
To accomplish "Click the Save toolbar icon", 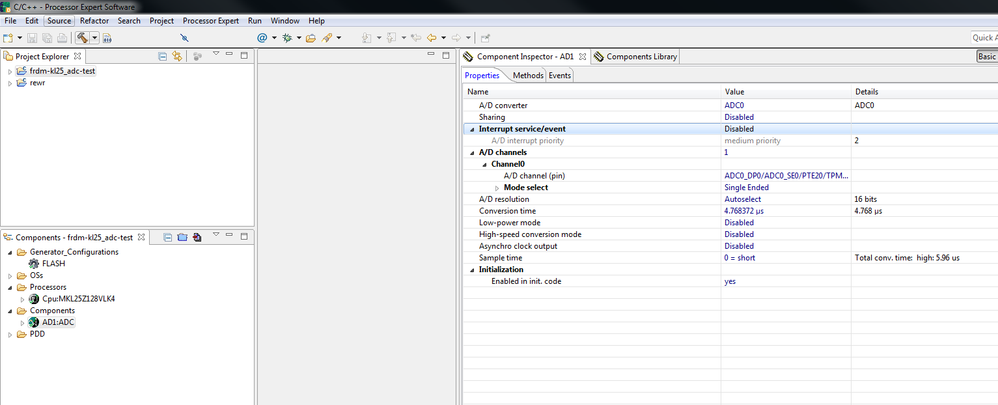I will click(32, 38).
